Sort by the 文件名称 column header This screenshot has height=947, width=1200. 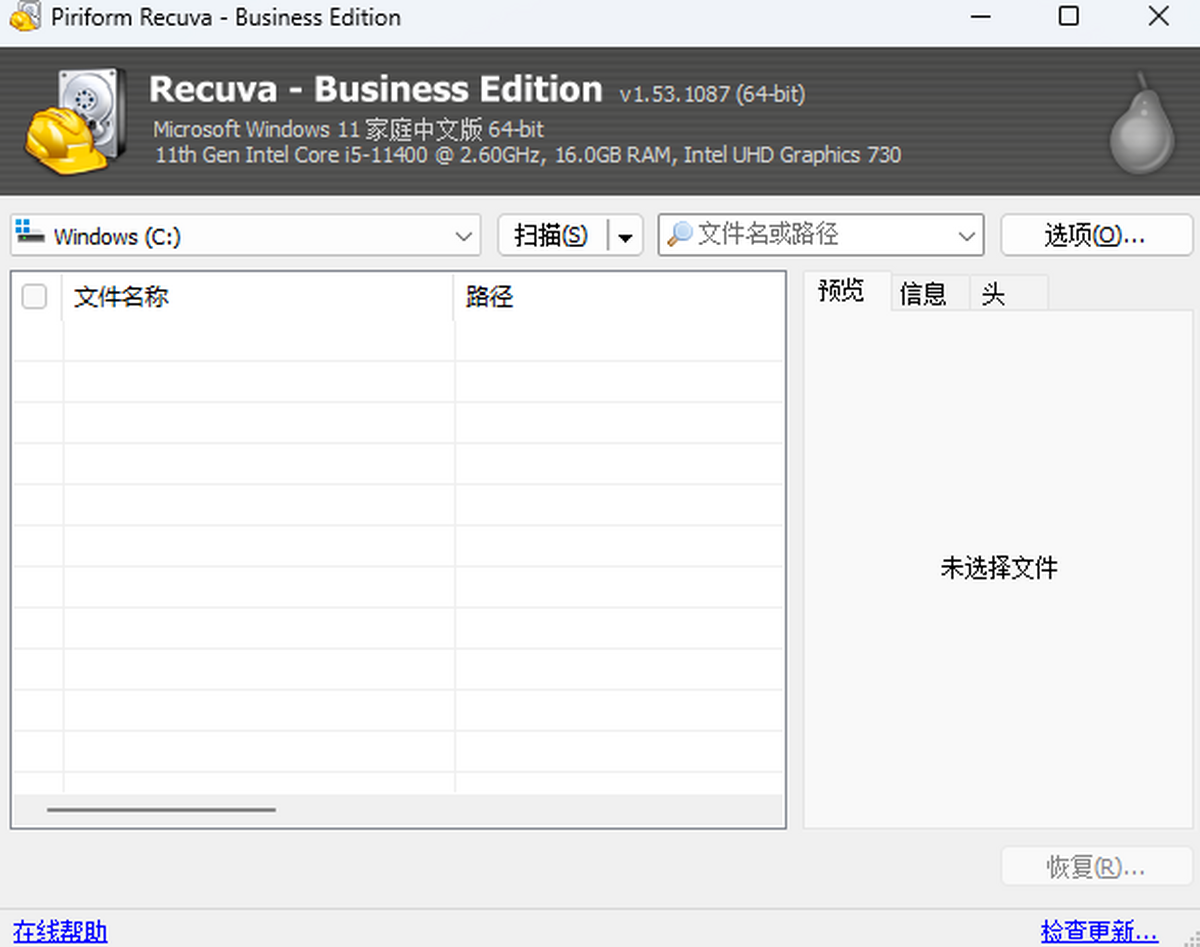(x=258, y=297)
